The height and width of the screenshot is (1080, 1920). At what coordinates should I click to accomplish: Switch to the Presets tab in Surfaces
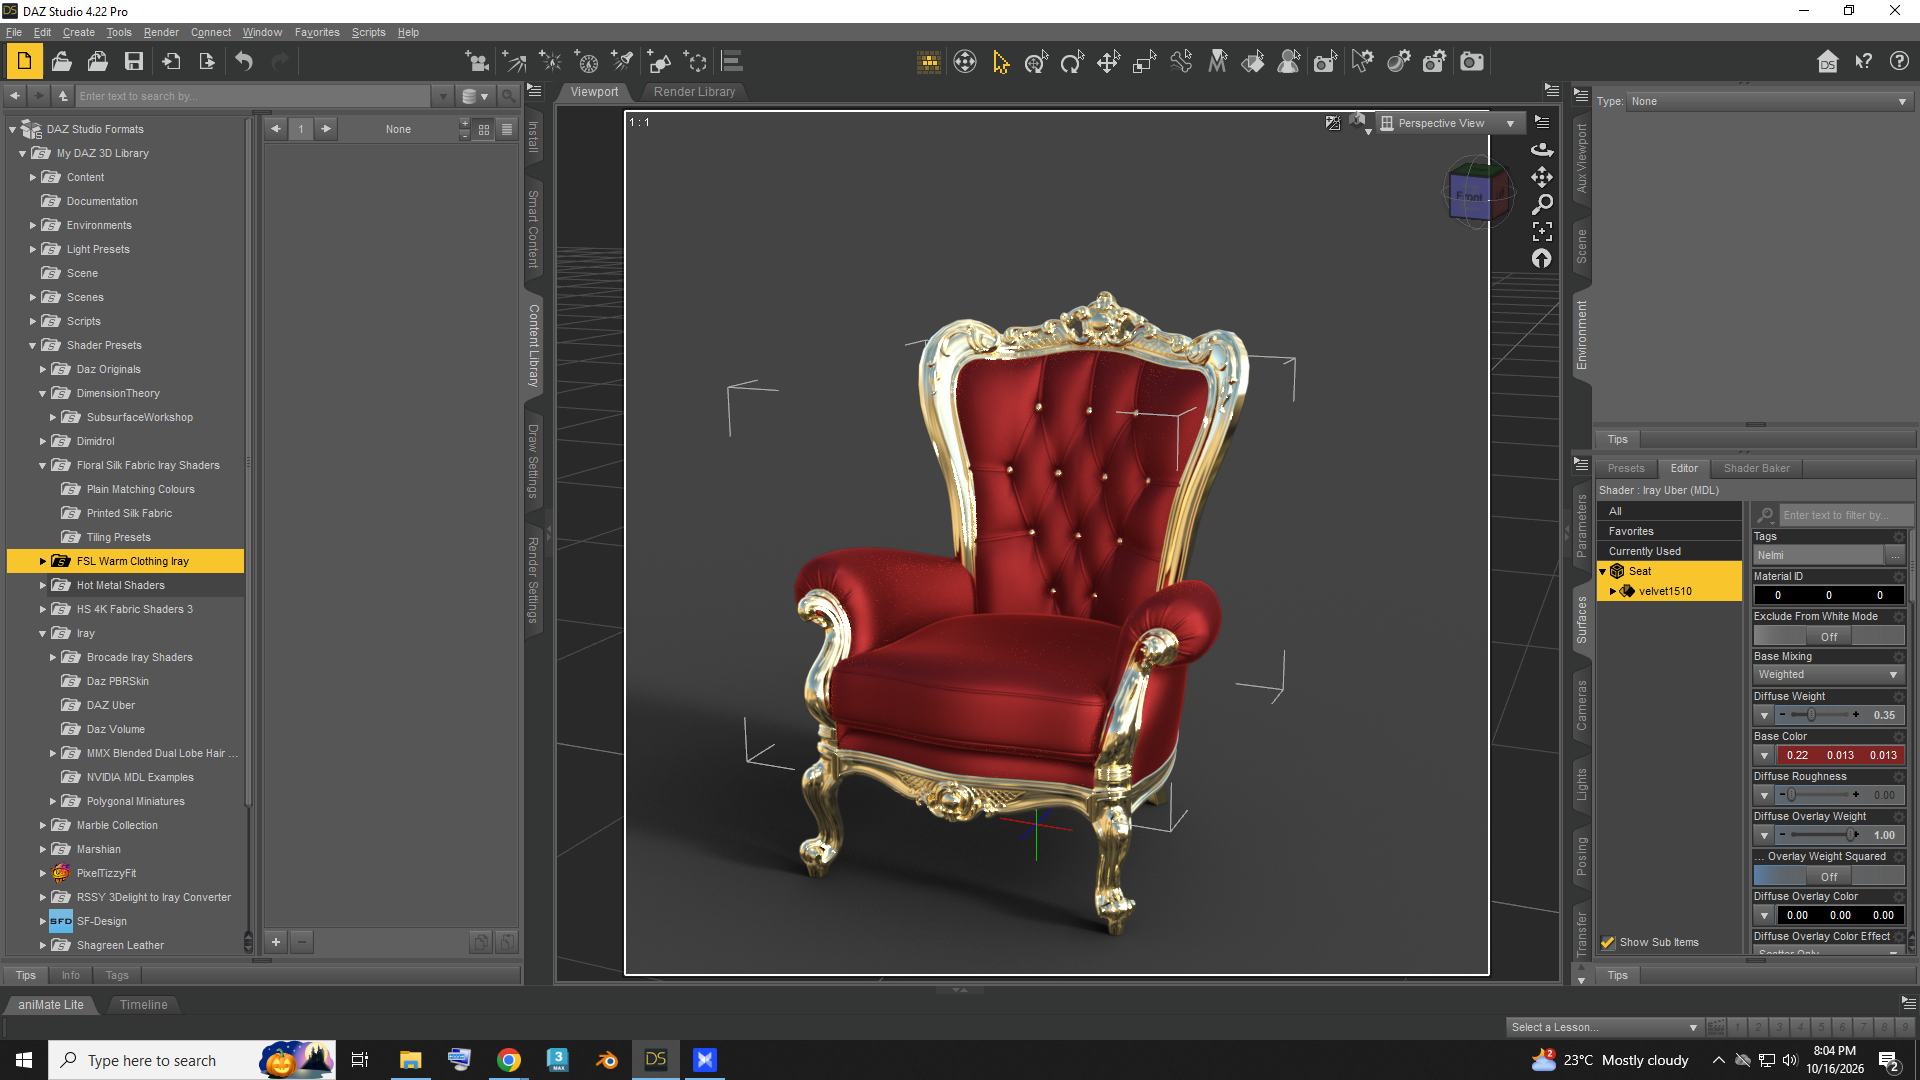point(1626,468)
